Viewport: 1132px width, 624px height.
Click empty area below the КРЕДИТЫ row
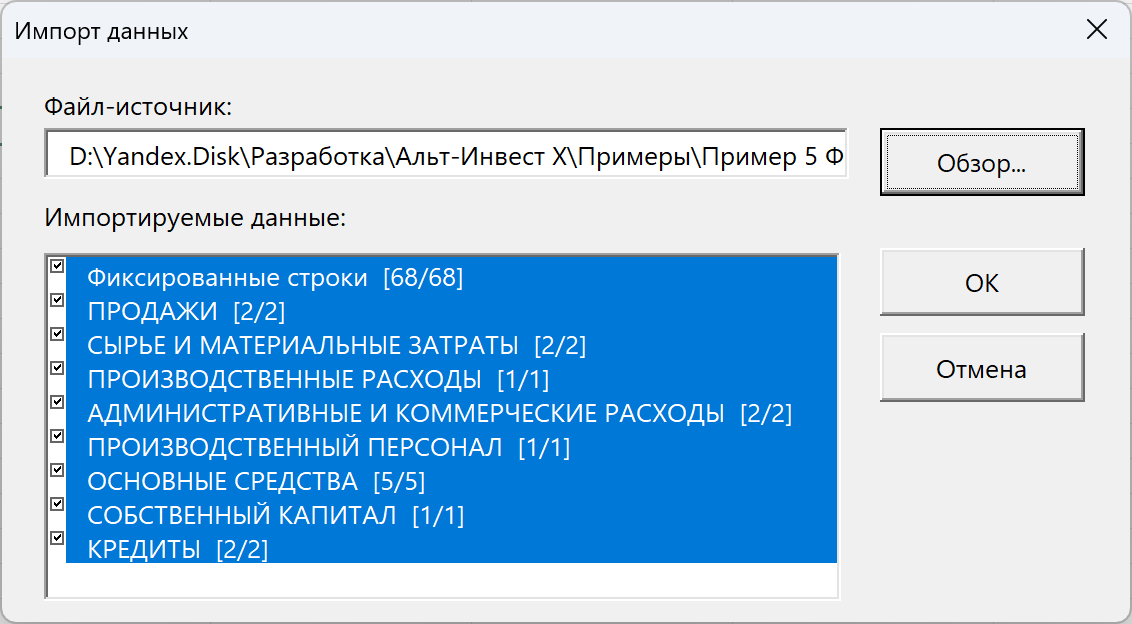(442, 580)
